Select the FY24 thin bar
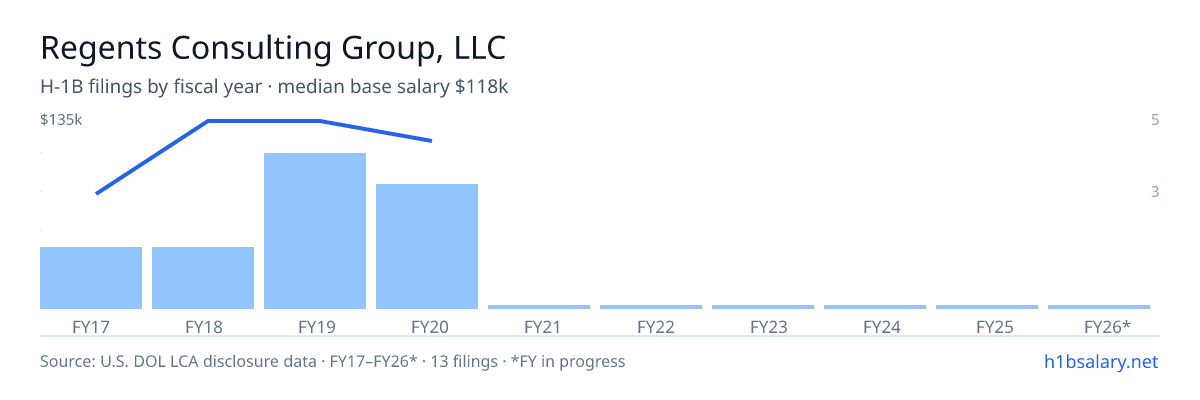The width and height of the screenshot is (1200, 400). tap(875, 307)
